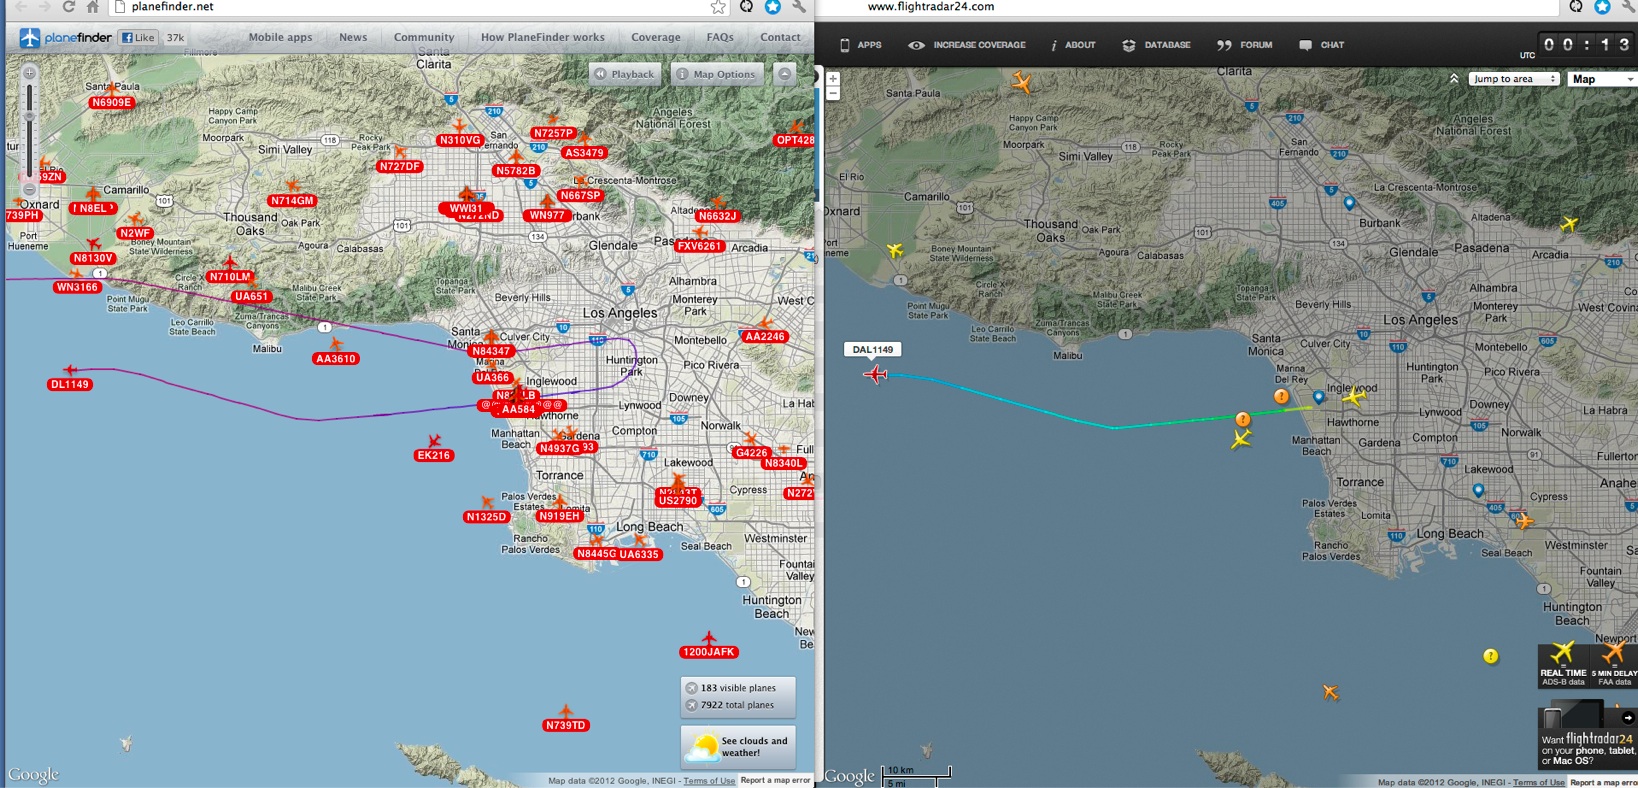Select the DL1149 flight label on PlaneFinder
This screenshot has height=788, width=1638.
point(70,384)
